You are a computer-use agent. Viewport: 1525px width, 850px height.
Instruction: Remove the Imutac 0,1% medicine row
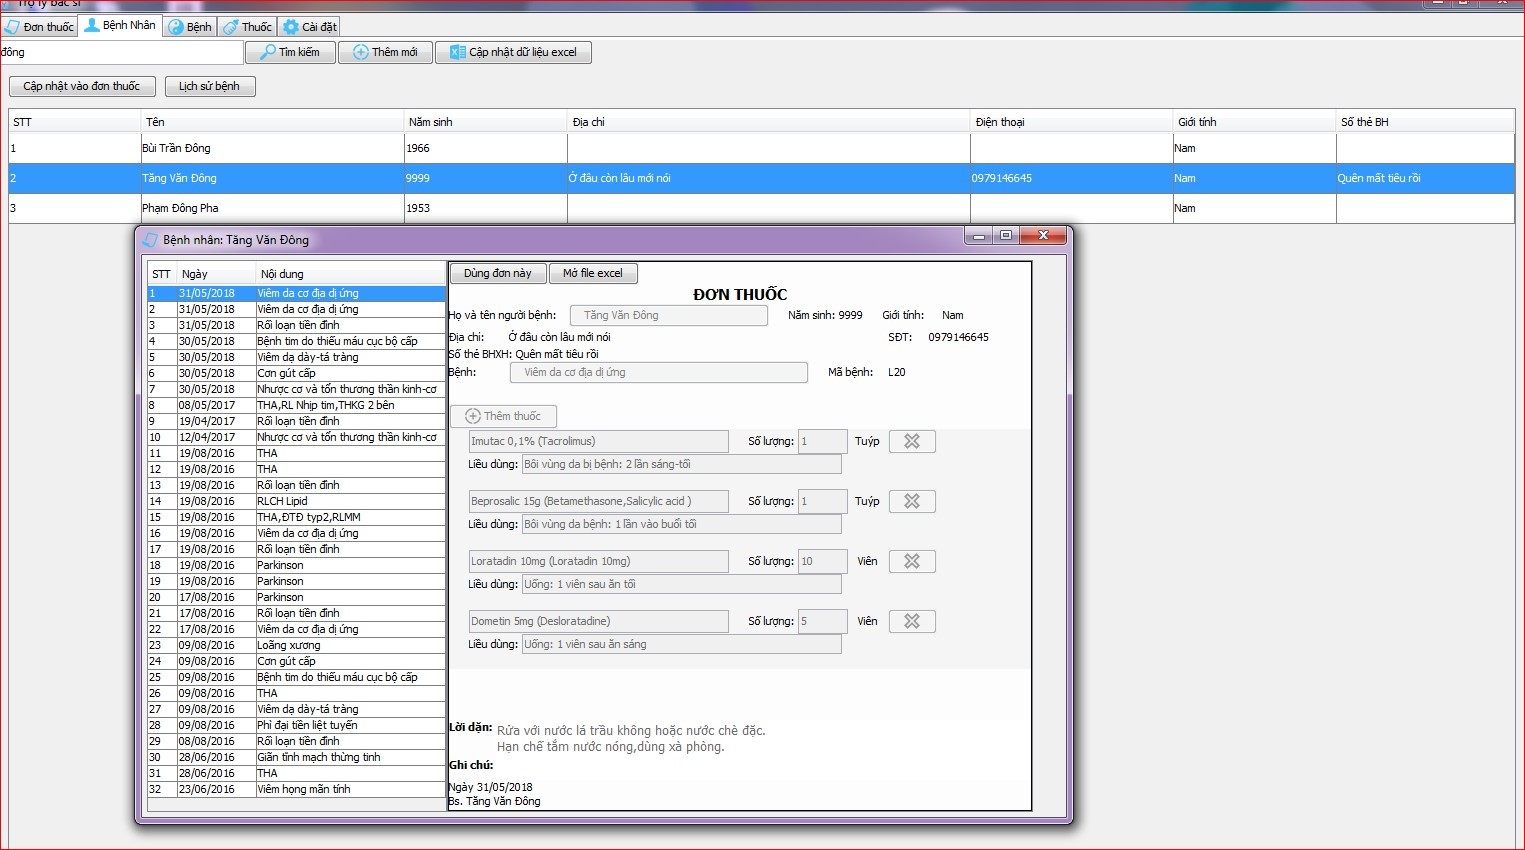[912, 441]
